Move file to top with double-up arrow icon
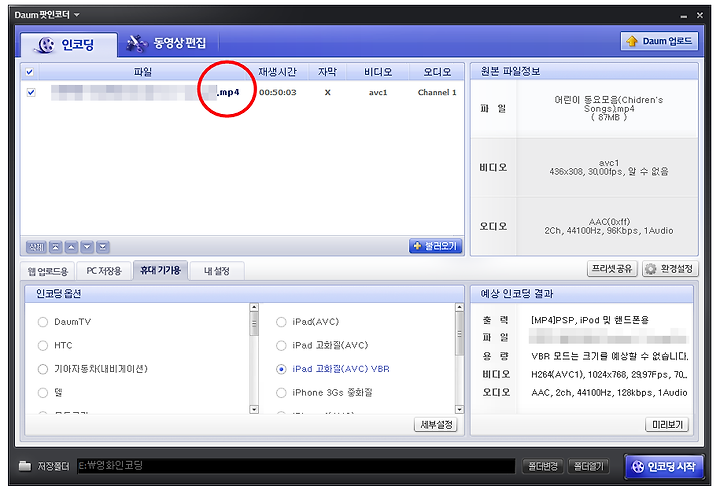This screenshot has height=490, width=720. (55, 247)
